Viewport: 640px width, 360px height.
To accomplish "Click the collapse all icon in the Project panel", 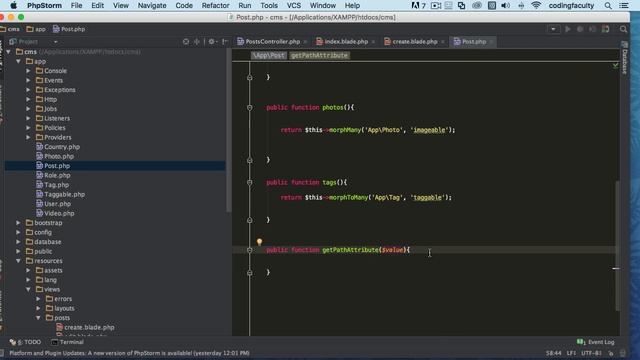I will pyautogui.click(x=197, y=41).
